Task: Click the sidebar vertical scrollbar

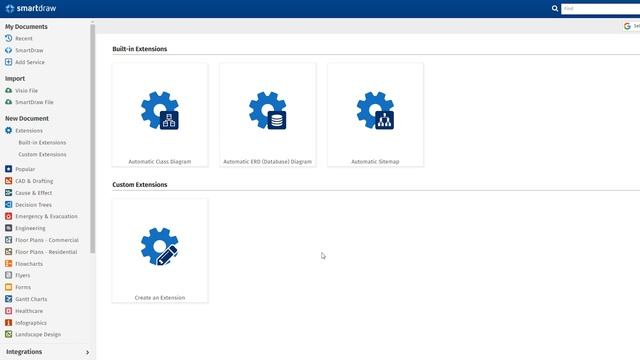Action: point(93,139)
